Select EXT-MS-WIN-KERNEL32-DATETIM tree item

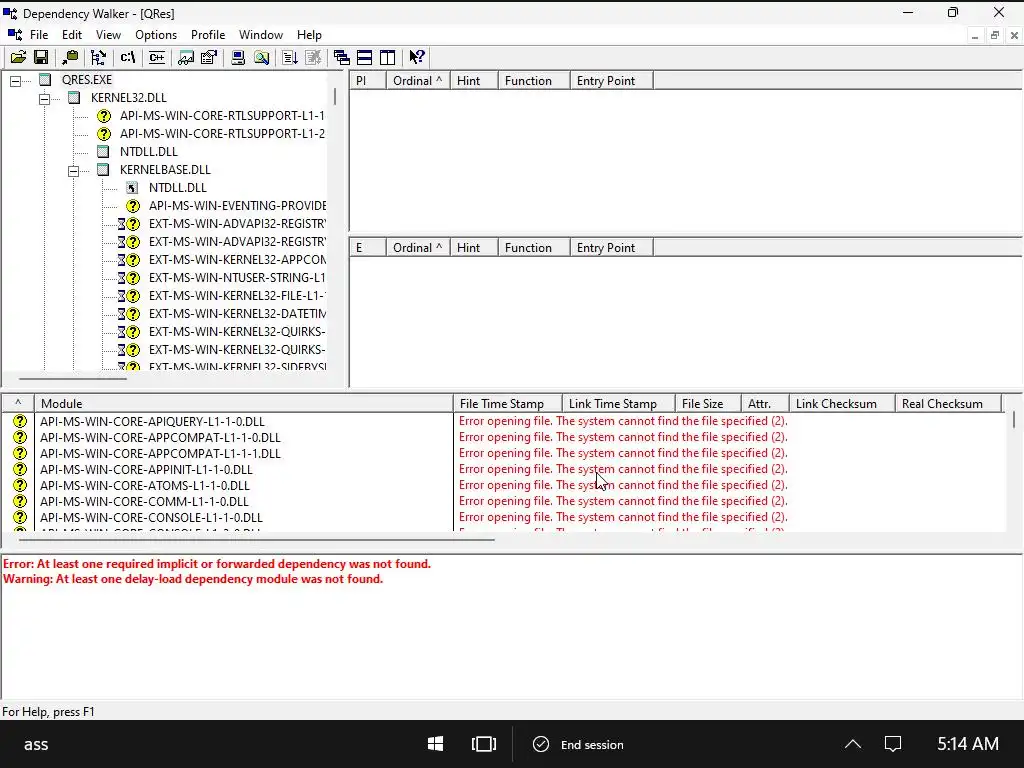[238, 313]
